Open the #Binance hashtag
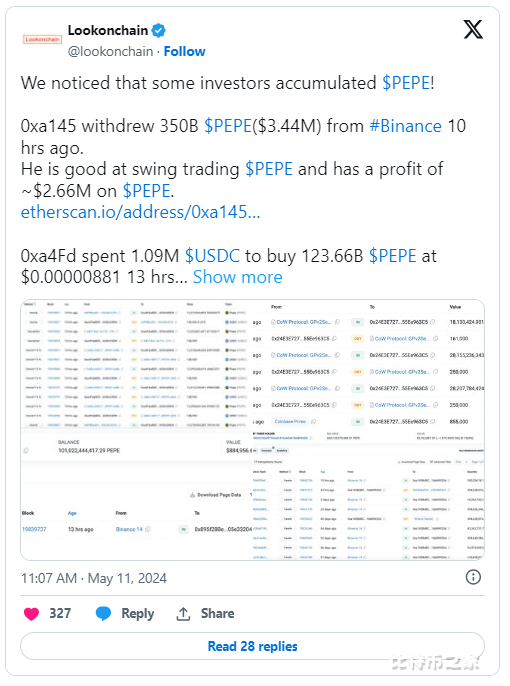This screenshot has height=686, width=510. (405, 126)
